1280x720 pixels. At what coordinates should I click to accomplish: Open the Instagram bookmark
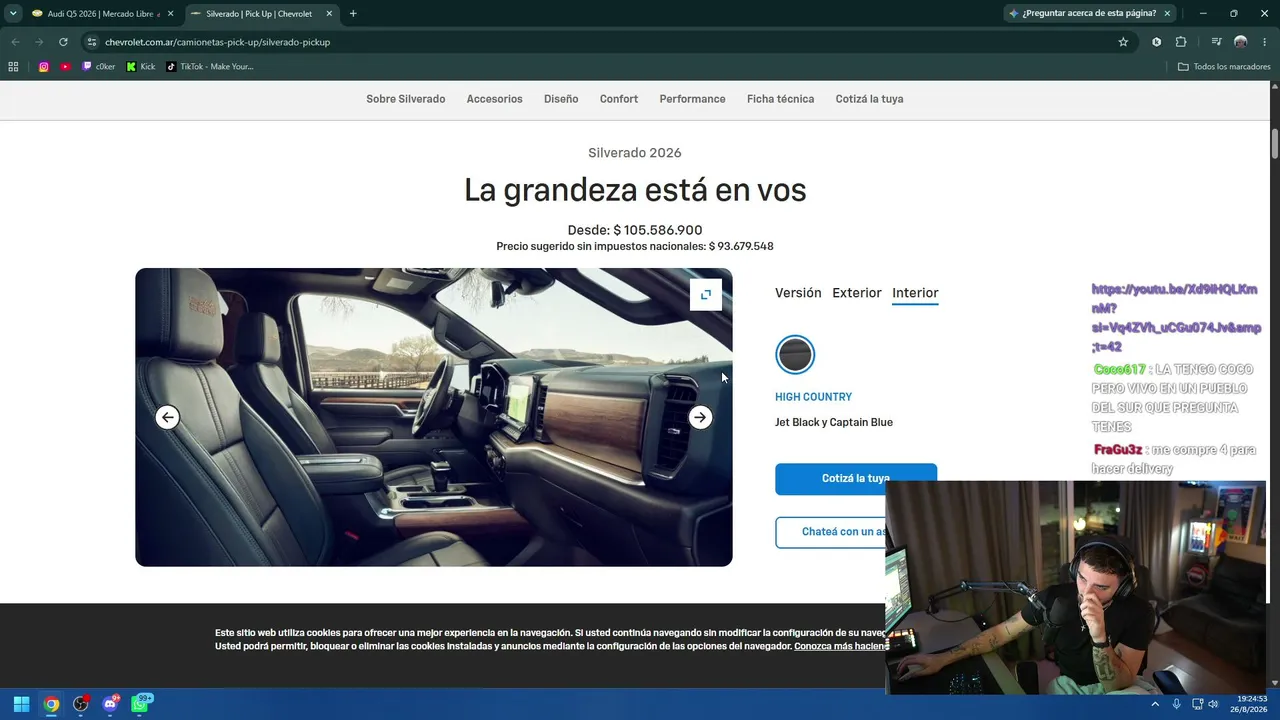tap(44, 67)
